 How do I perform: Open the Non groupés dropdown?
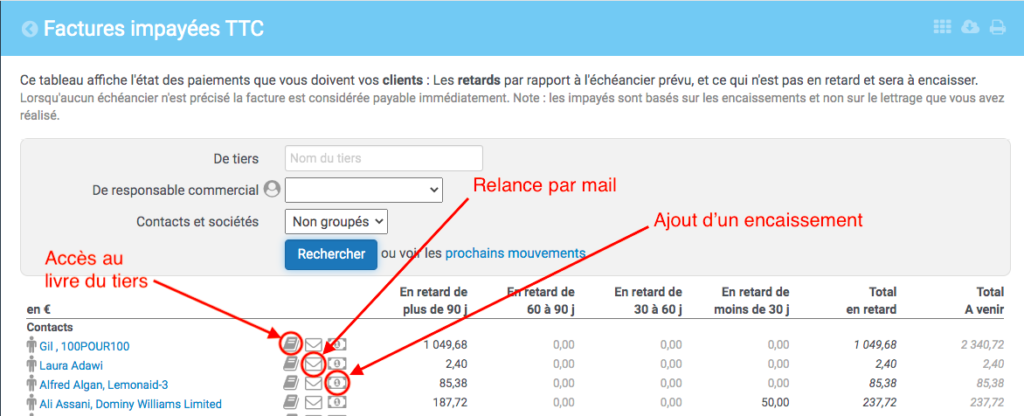(336, 221)
